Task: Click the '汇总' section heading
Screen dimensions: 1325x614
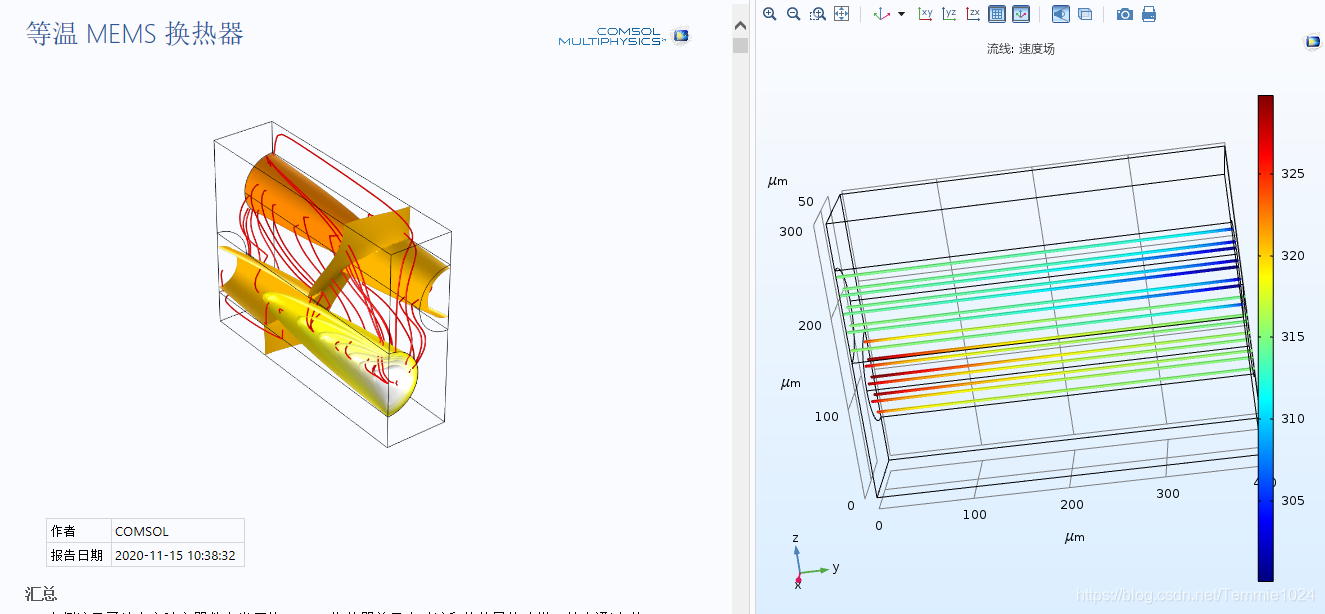Action: [x=41, y=594]
